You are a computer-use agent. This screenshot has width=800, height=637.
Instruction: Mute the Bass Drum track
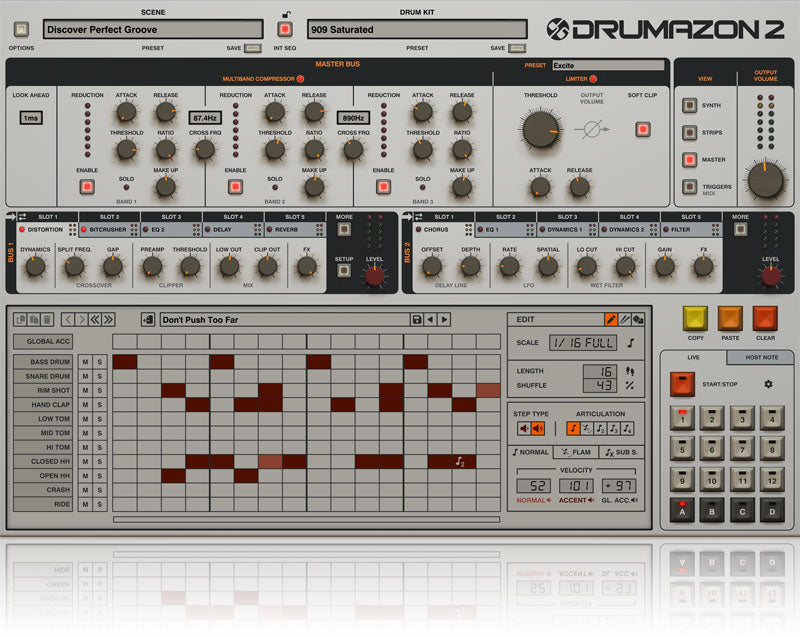point(85,362)
